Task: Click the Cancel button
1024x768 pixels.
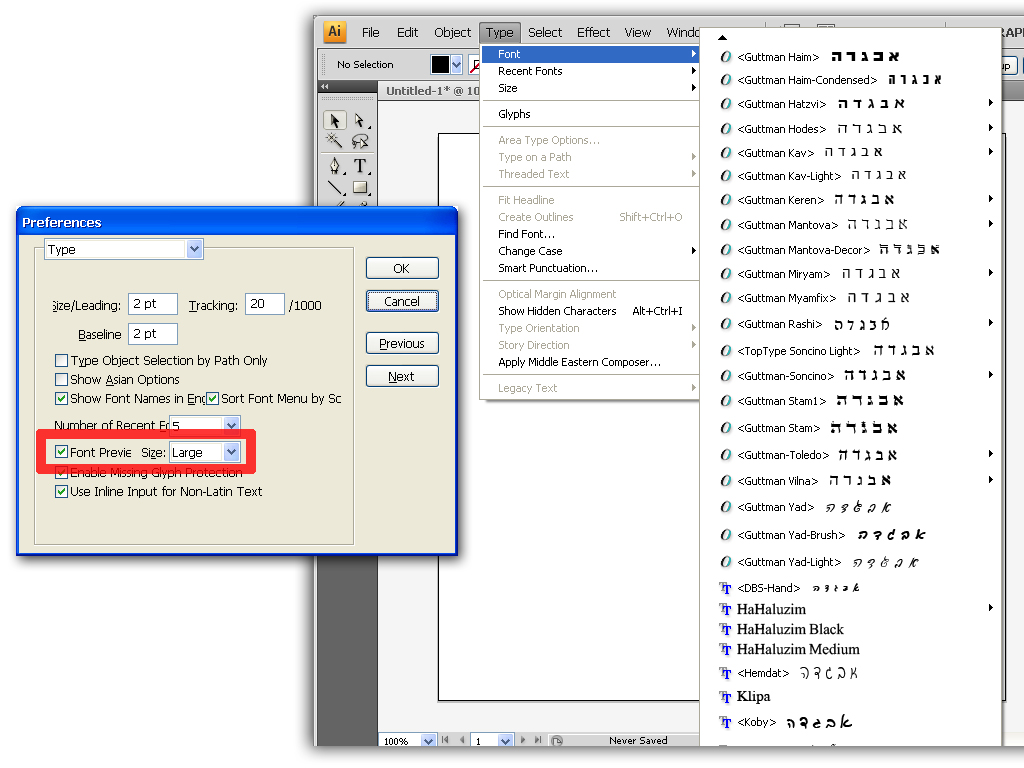Action: coord(402,301)
